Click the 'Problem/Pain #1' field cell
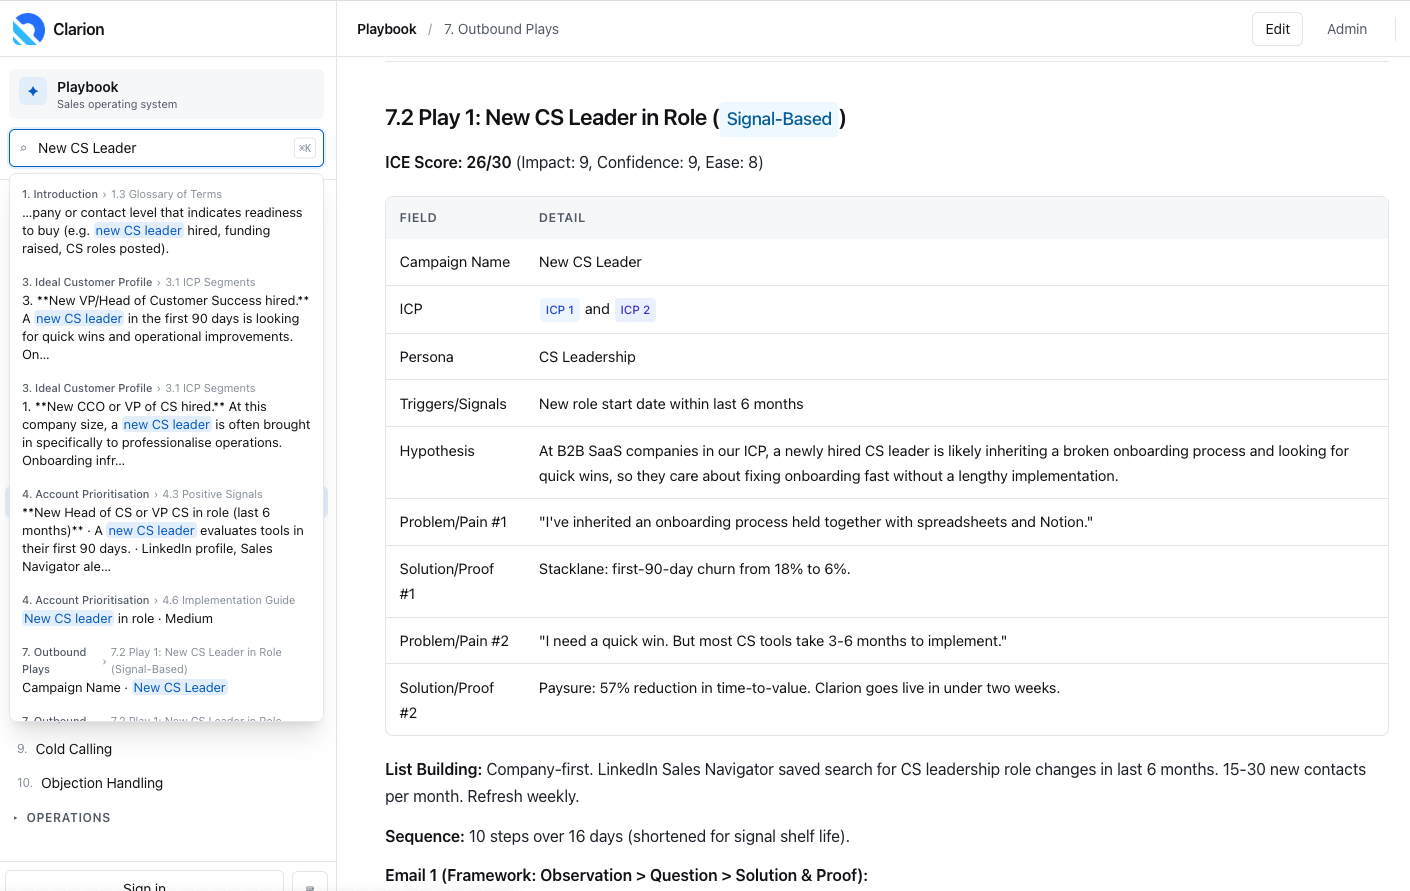1410x891 pixels. point(453,522)
